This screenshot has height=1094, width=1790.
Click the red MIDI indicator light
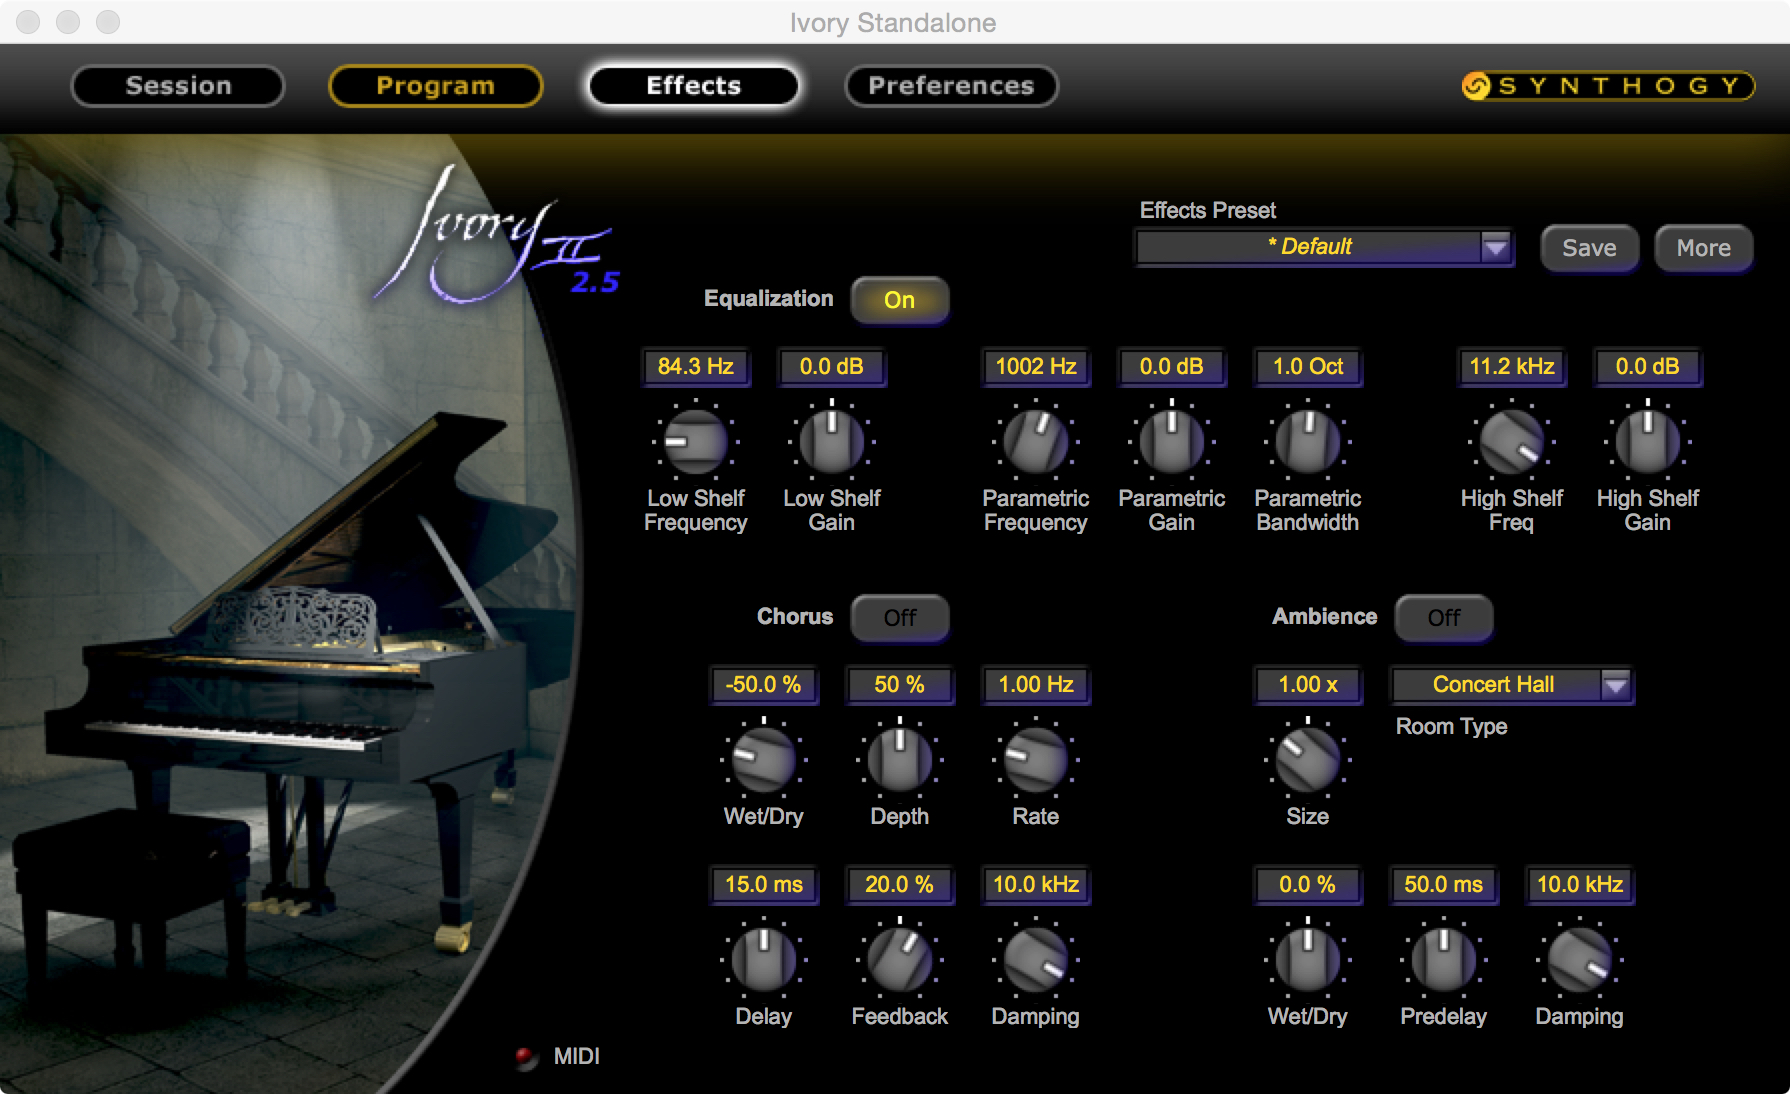point(525,1057)
